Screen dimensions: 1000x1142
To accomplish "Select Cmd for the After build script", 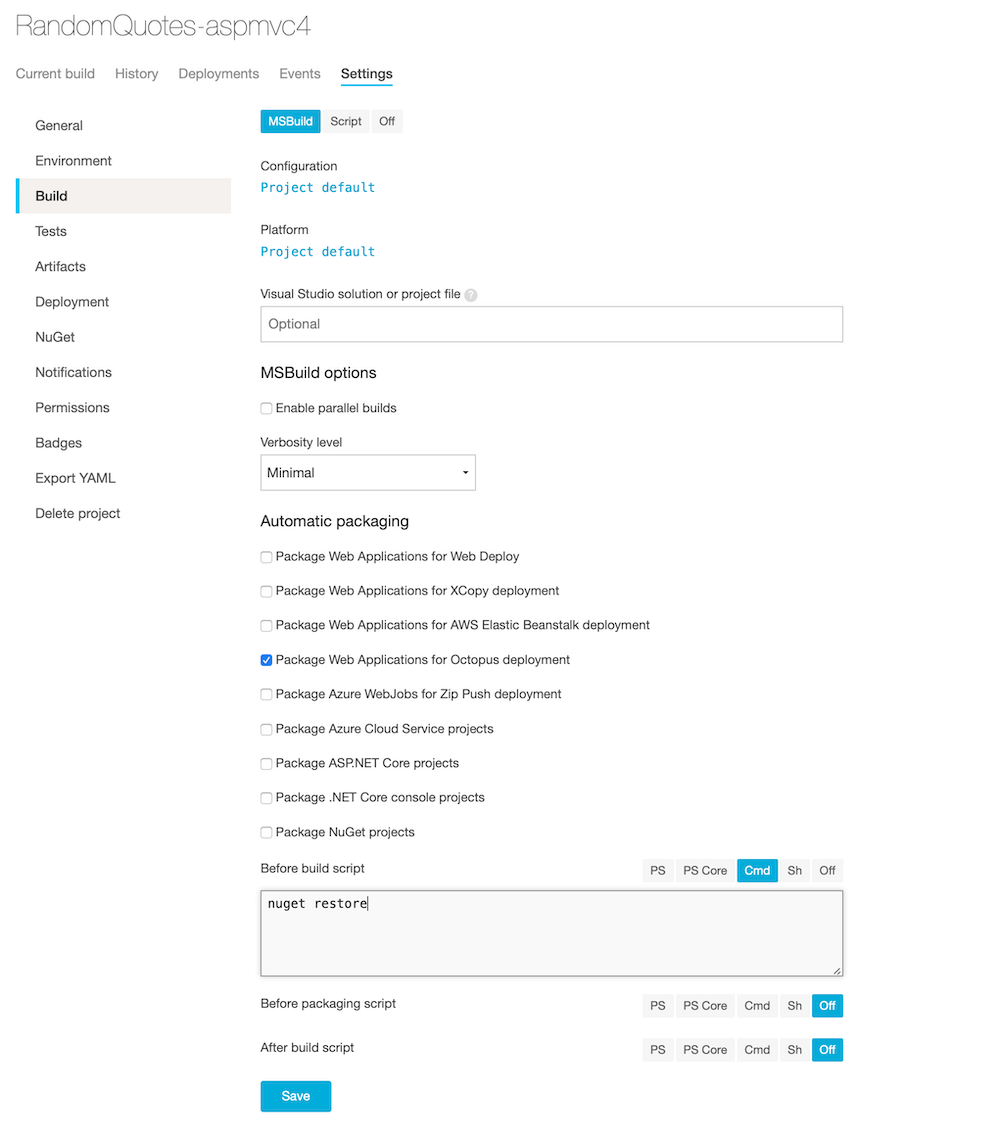I will click(757, 1049).
